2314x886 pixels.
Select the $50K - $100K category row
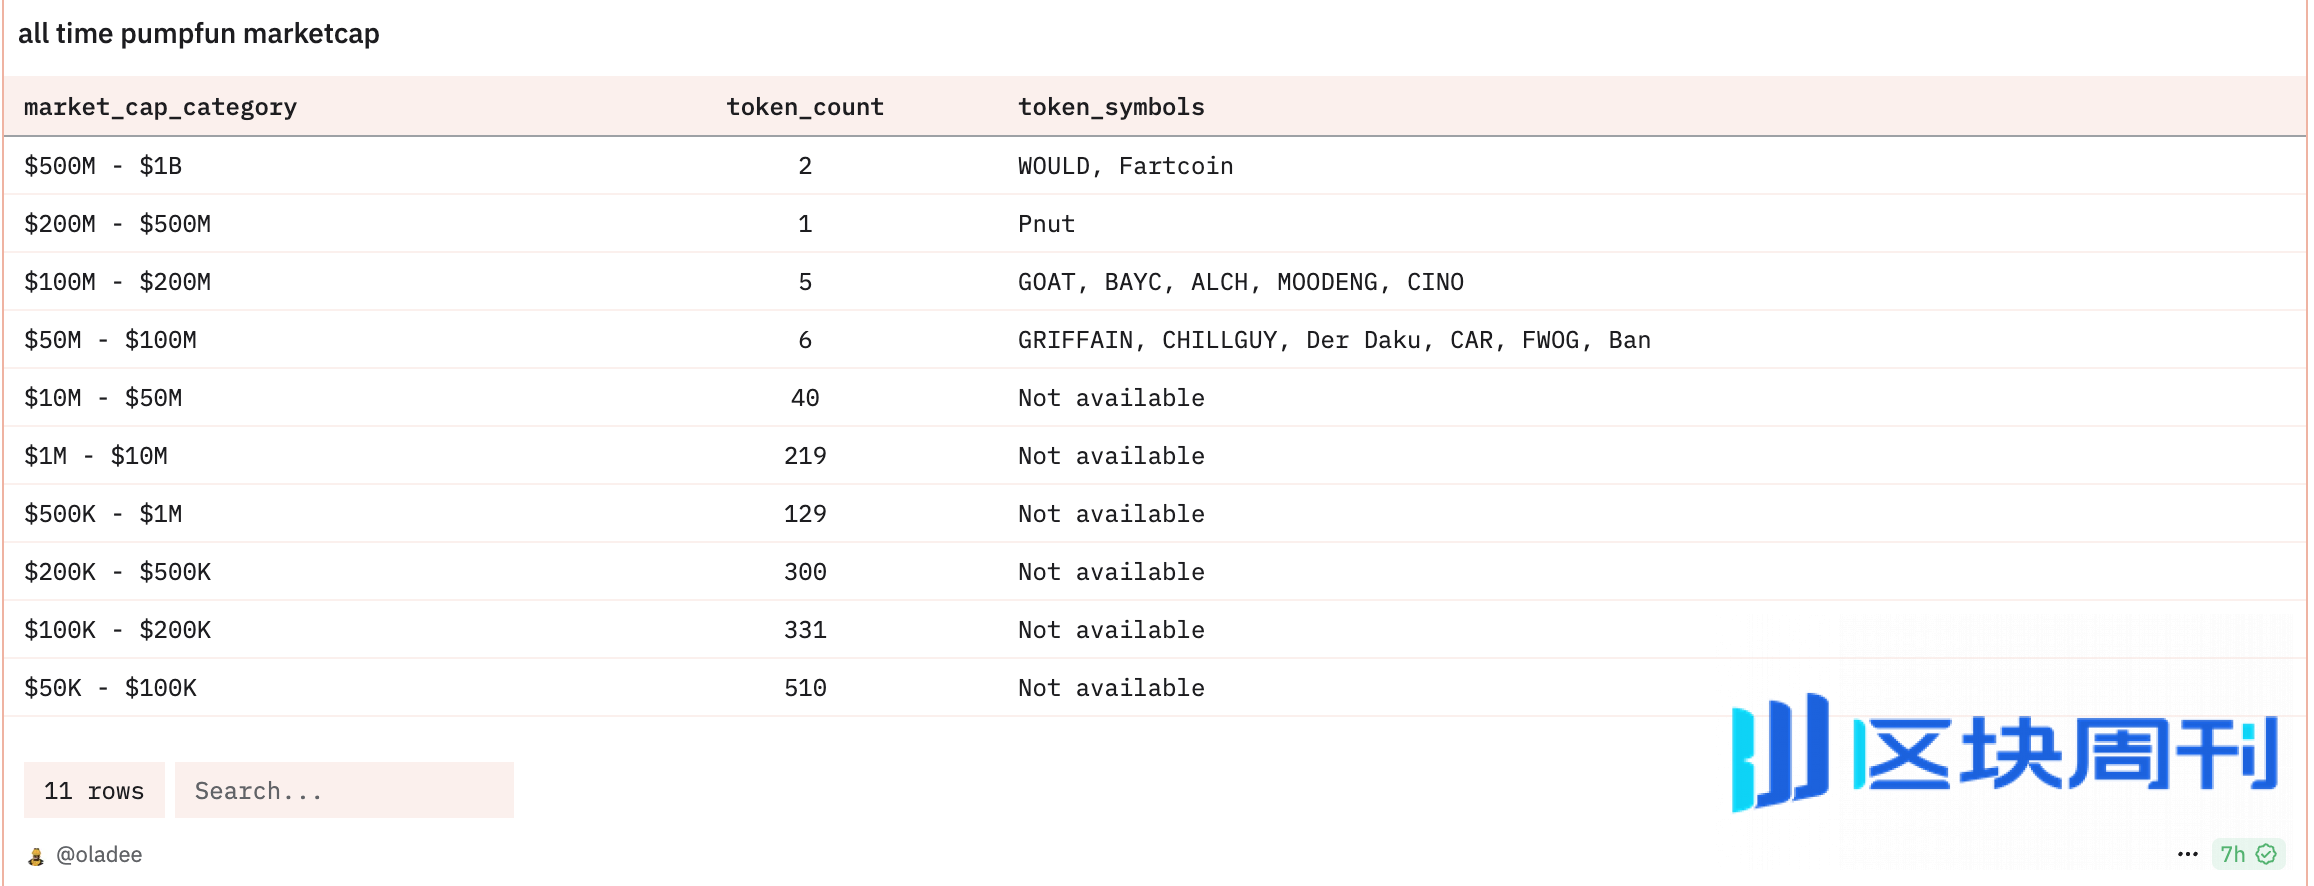pyautogui.click(x=110, y=688)
